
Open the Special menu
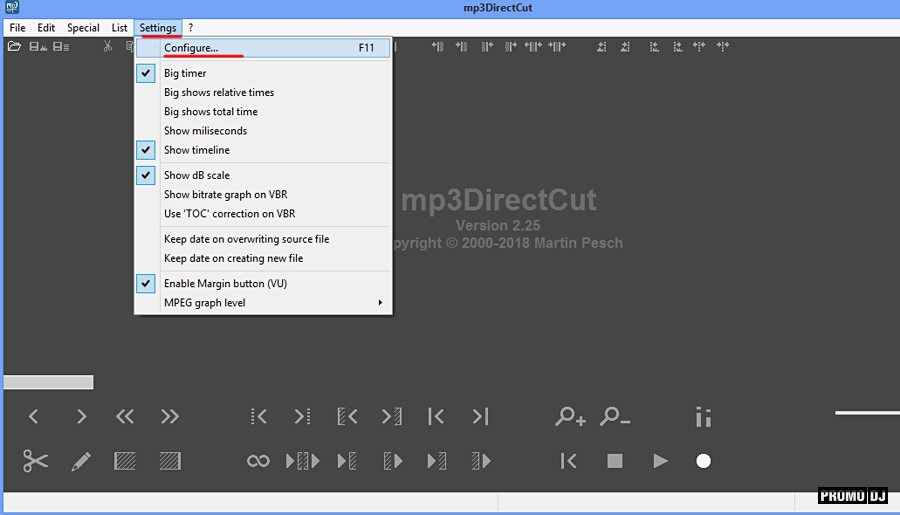coord(83,28)
